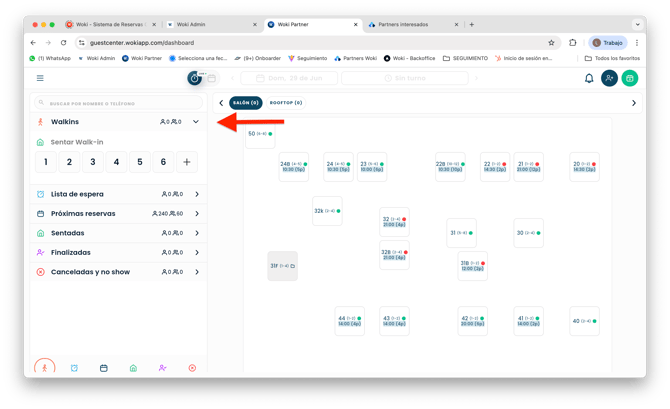Image resolution: width=670 pixels, height=409 pixels.
Task: Select walk-in icon in bottom bar
Action: pyautogui.click(x=44, y=368)
